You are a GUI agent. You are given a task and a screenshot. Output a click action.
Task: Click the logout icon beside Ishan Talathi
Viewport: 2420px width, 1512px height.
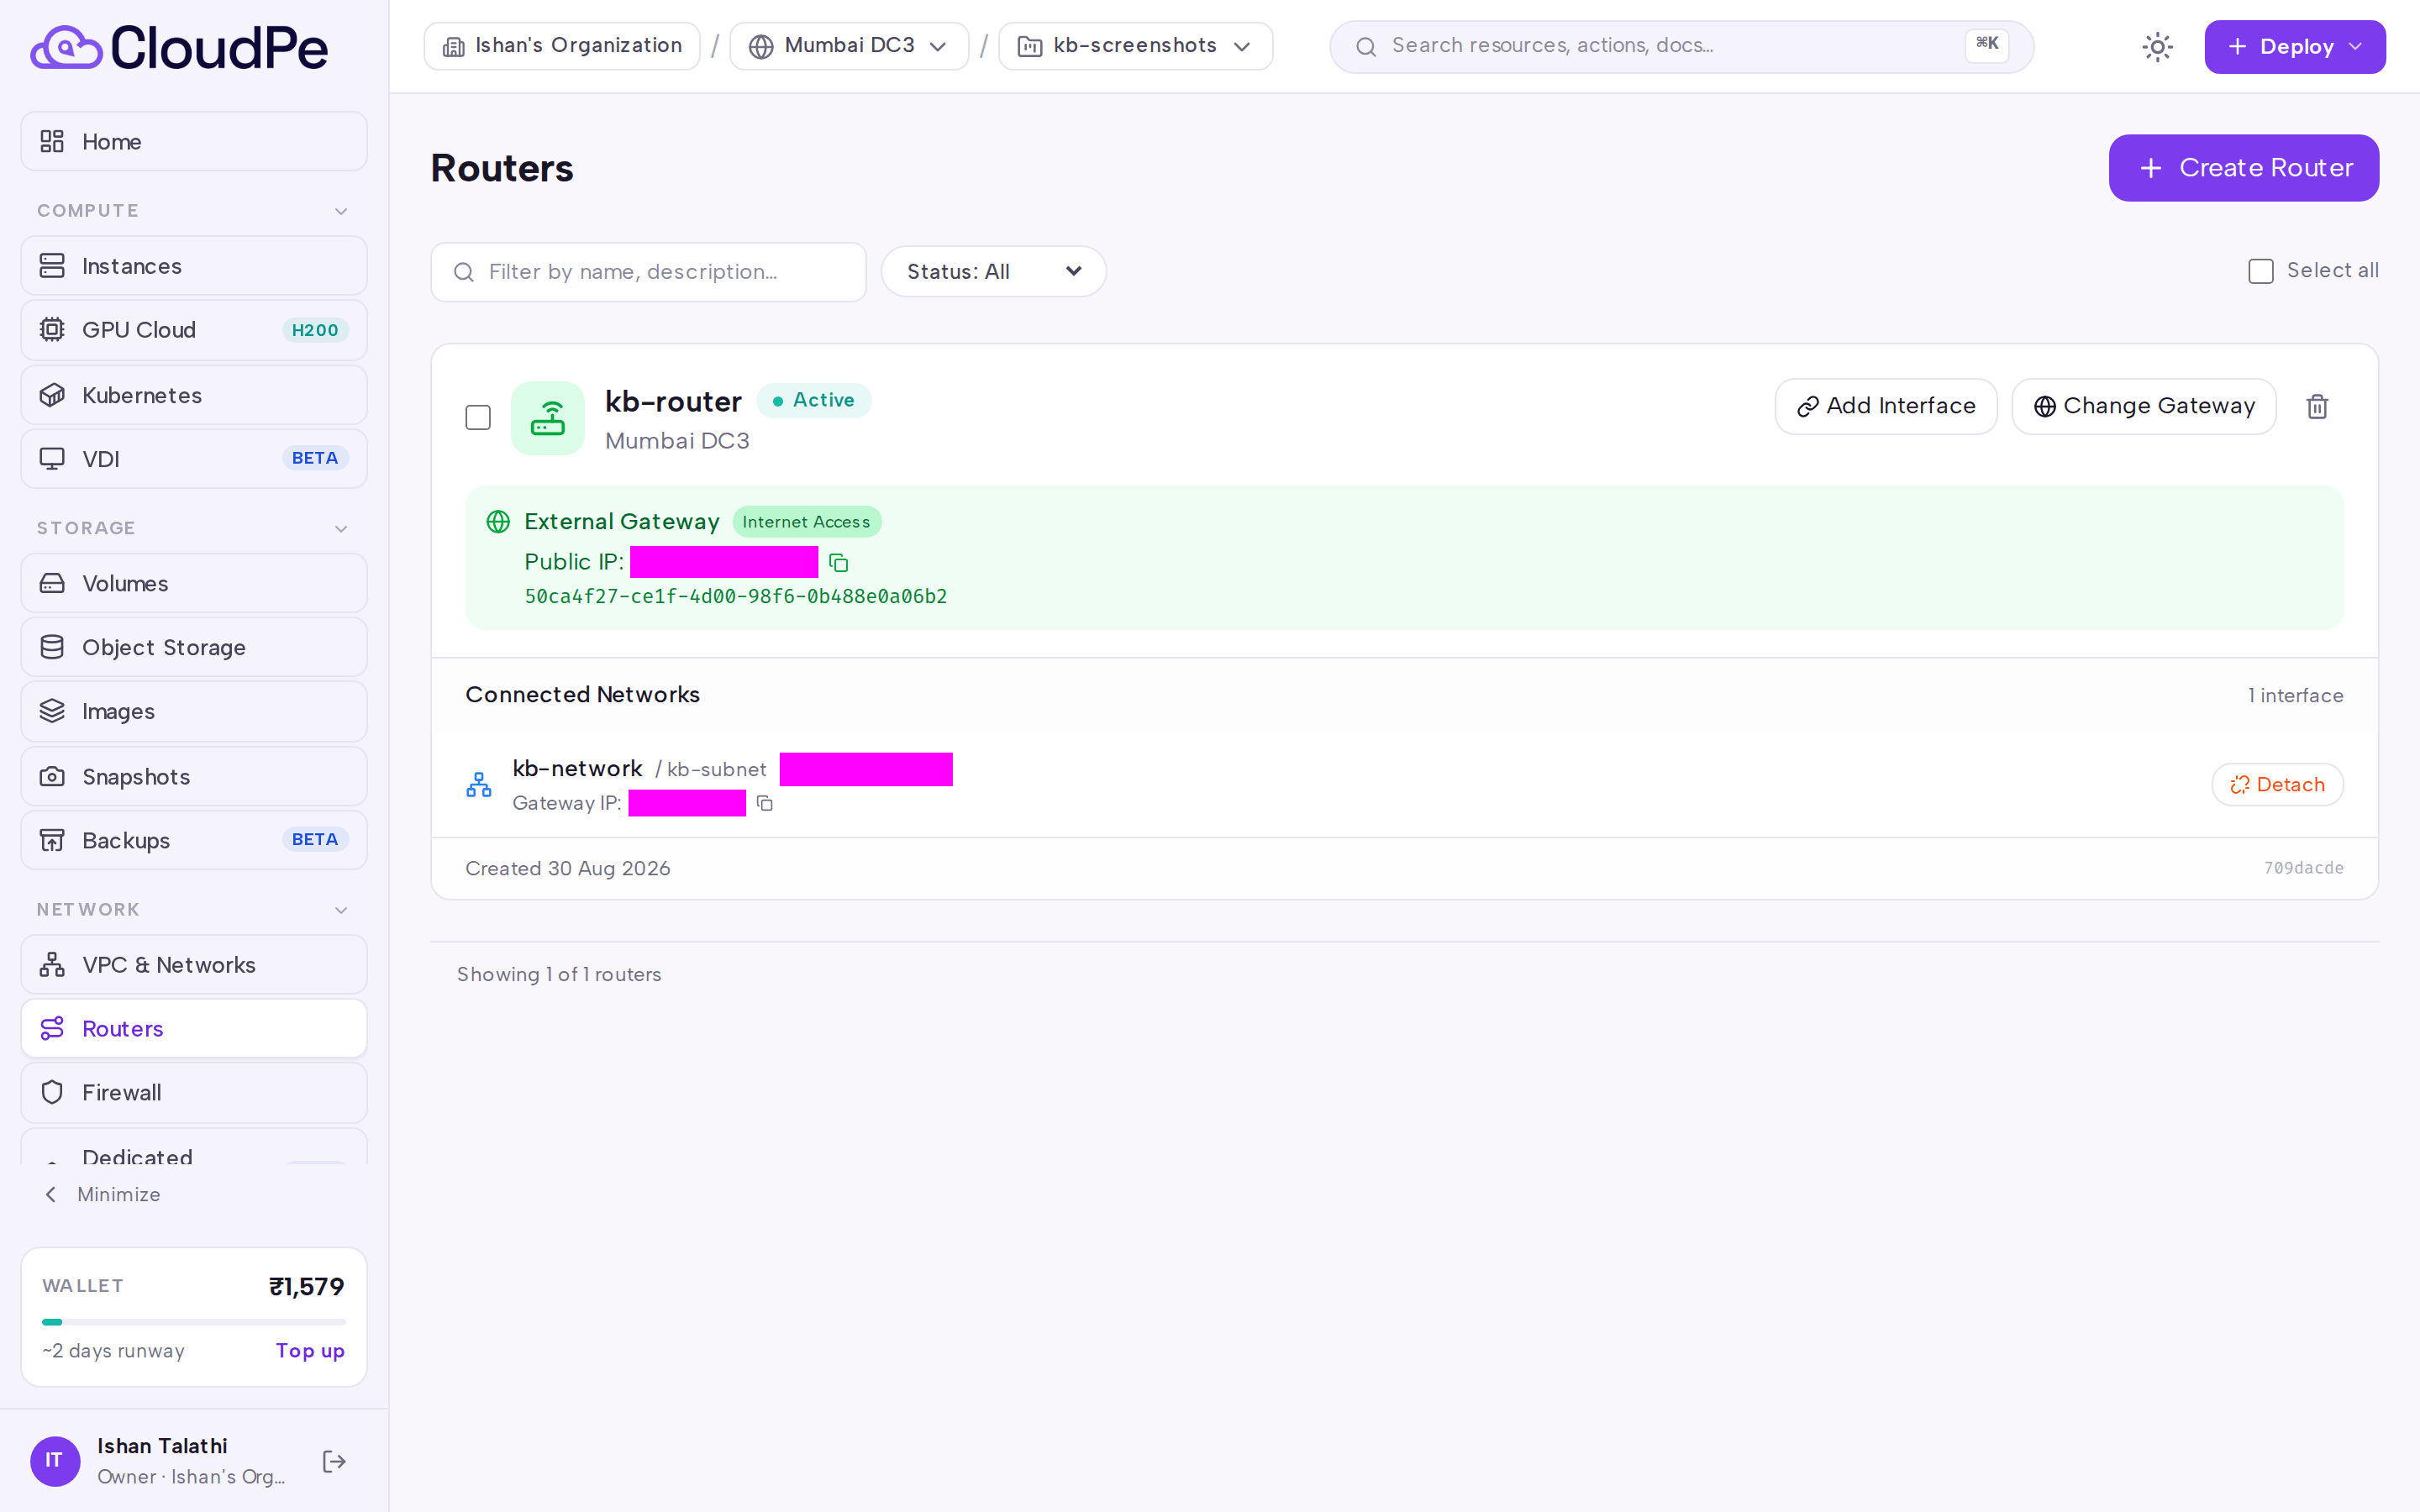(x=334, y=1461)
